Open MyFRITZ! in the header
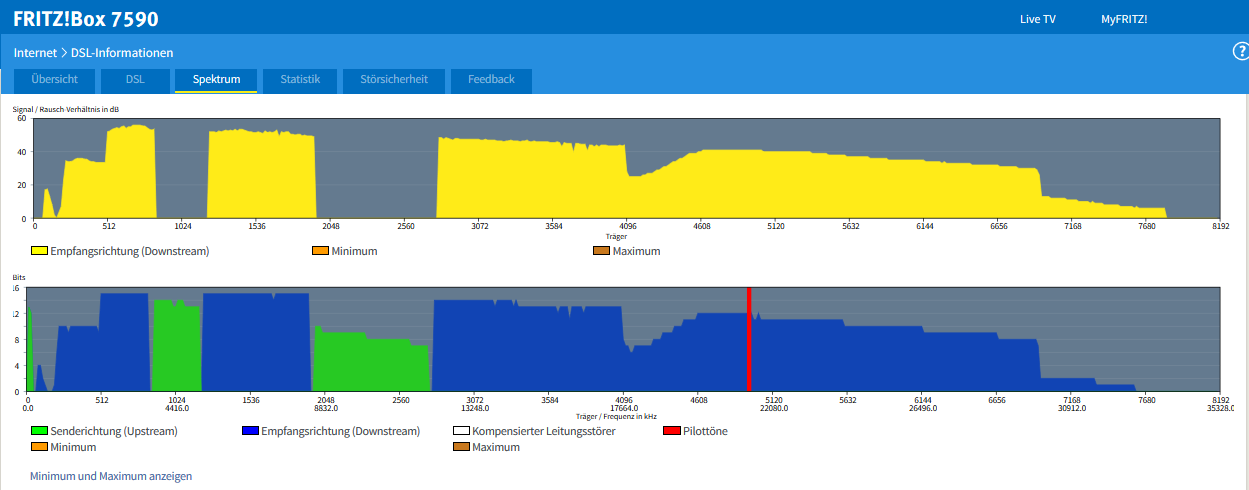Viewport: 1249px width, 490px height. (1124, 19)
